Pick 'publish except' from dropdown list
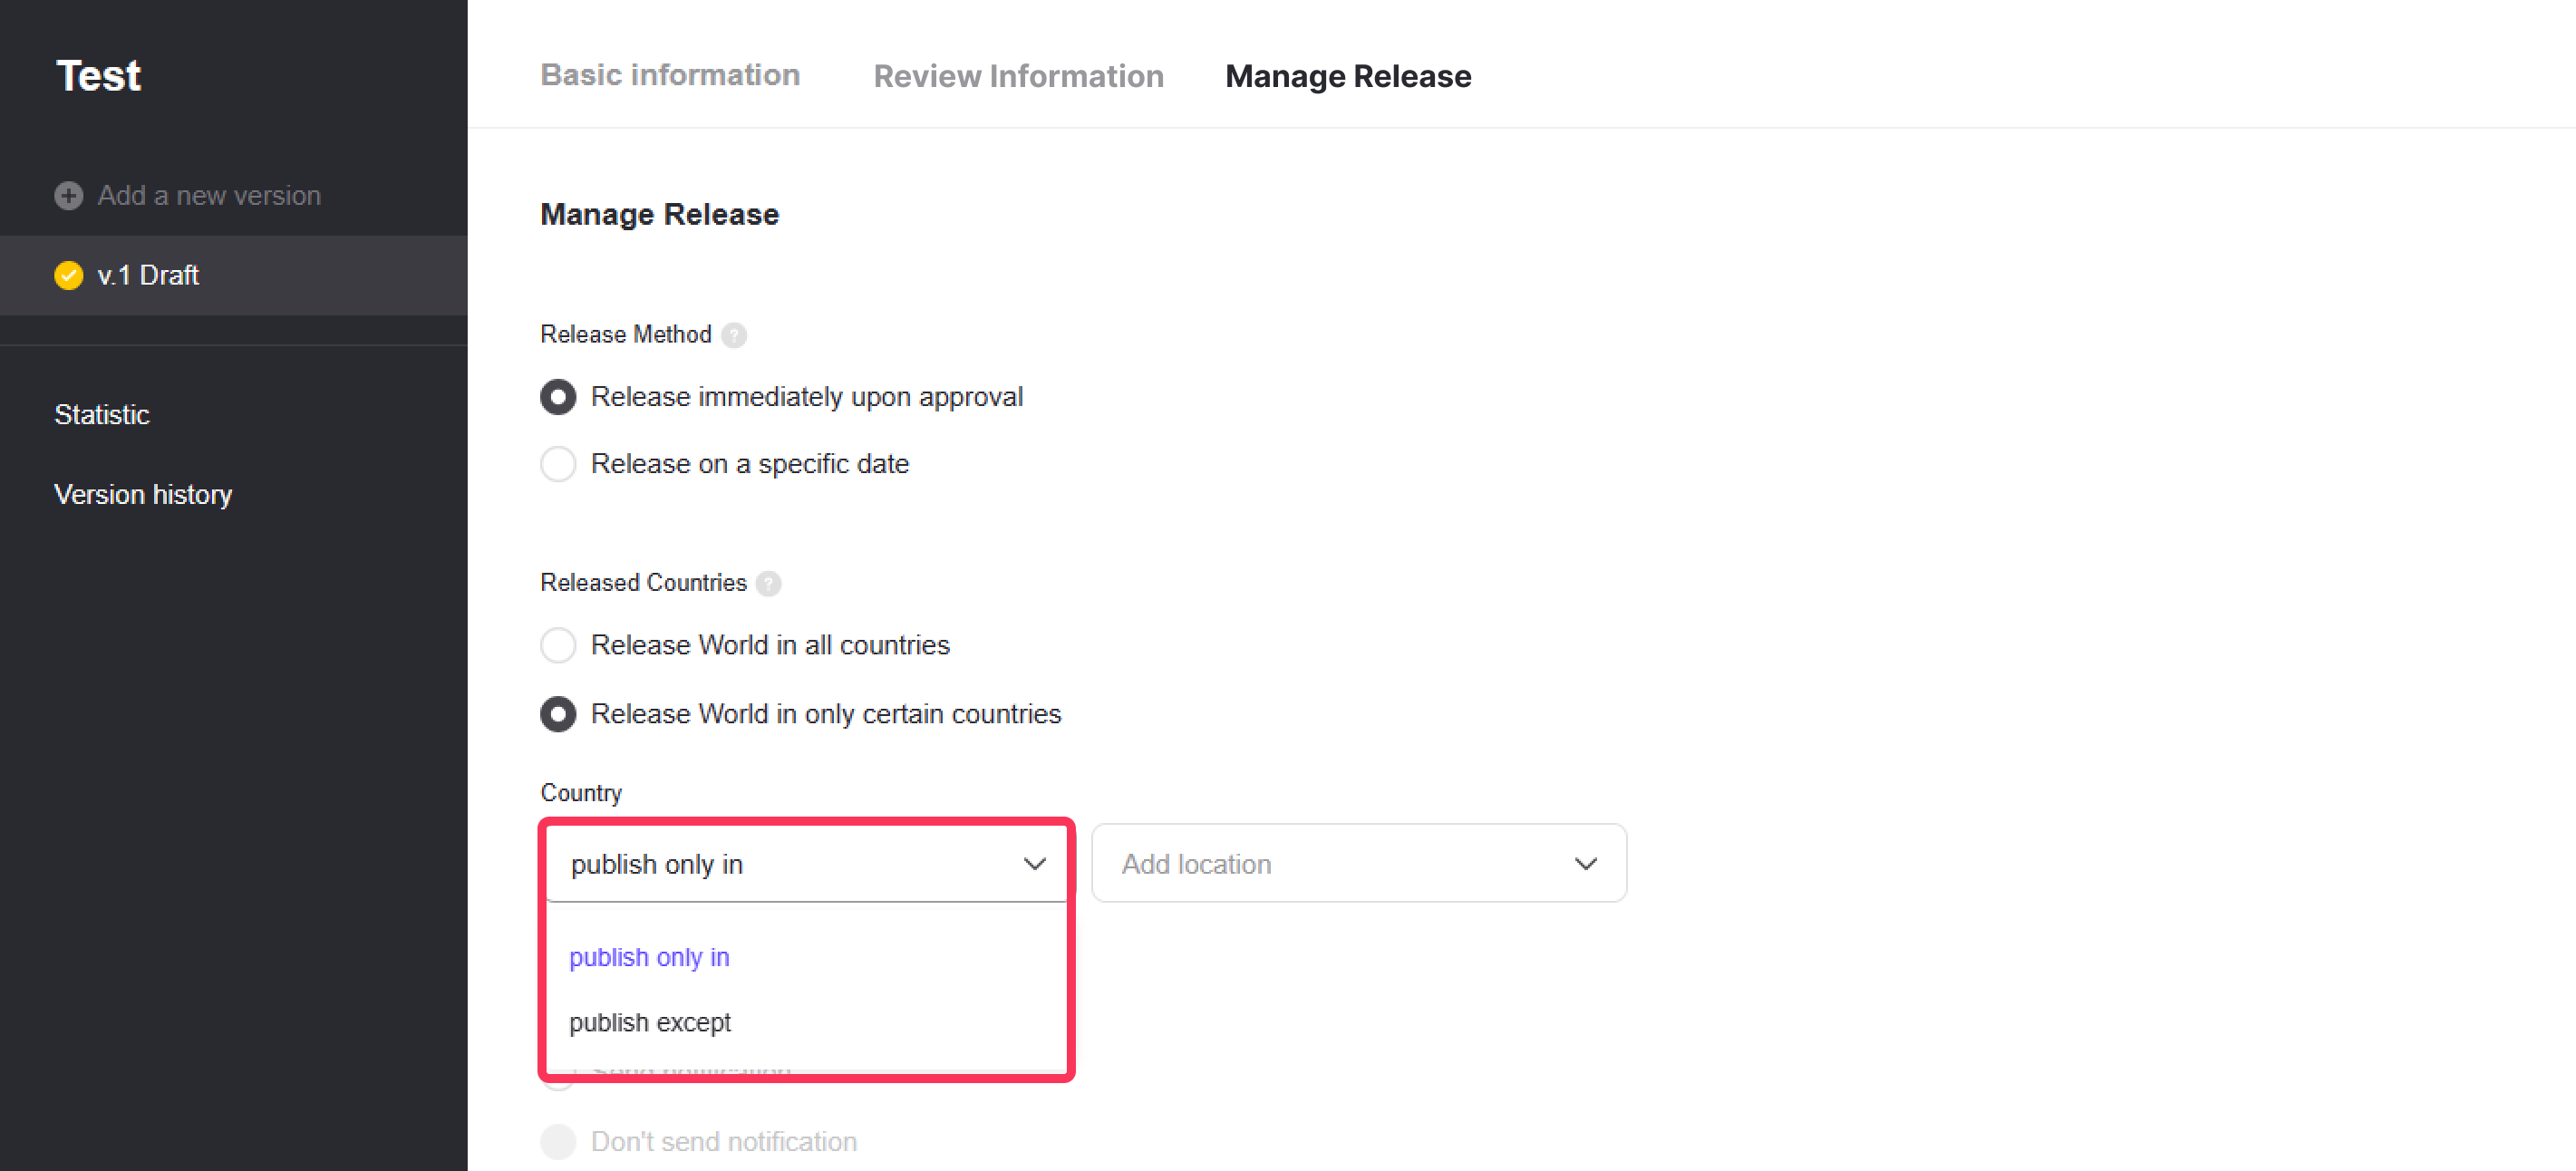 [x=650, y=1022]
